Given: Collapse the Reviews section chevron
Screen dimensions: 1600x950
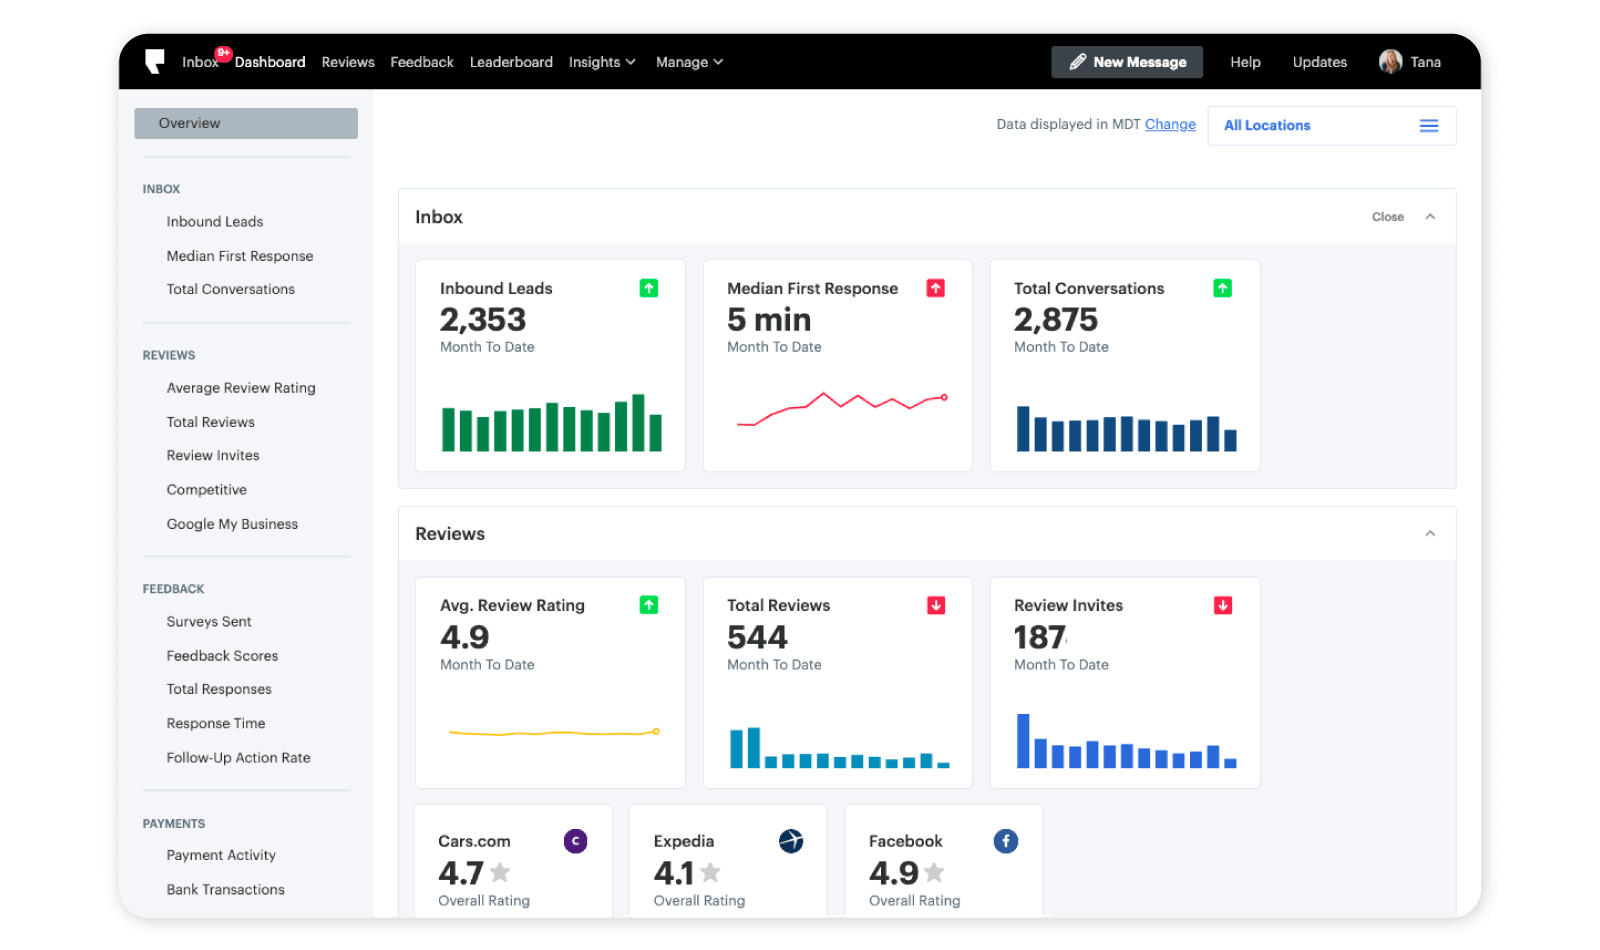Looking at the screenshot, I should tap(1430, 533).
